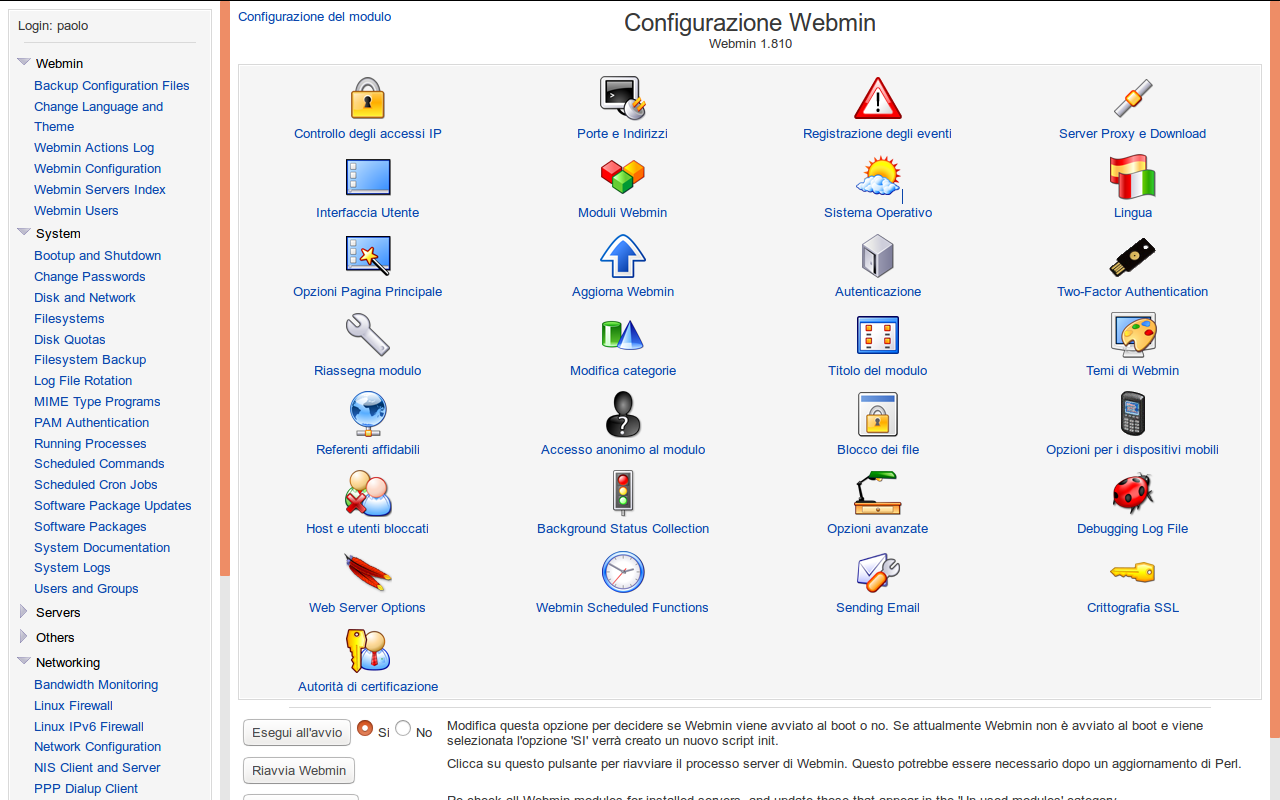Open the Referenti affidabili globe icon
The image size is (1280, 800).
(x=368, y=414)
